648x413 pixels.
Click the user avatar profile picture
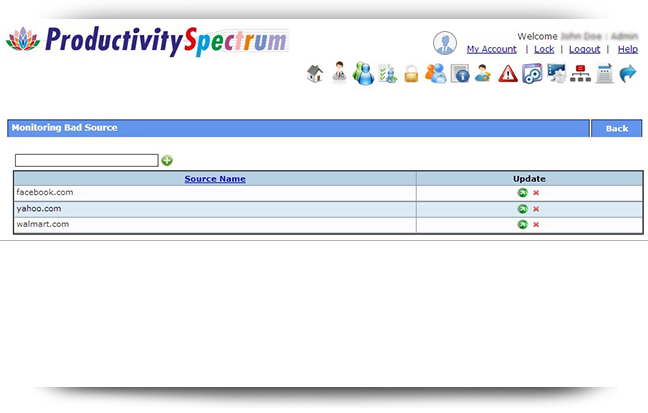coord(445,43)
